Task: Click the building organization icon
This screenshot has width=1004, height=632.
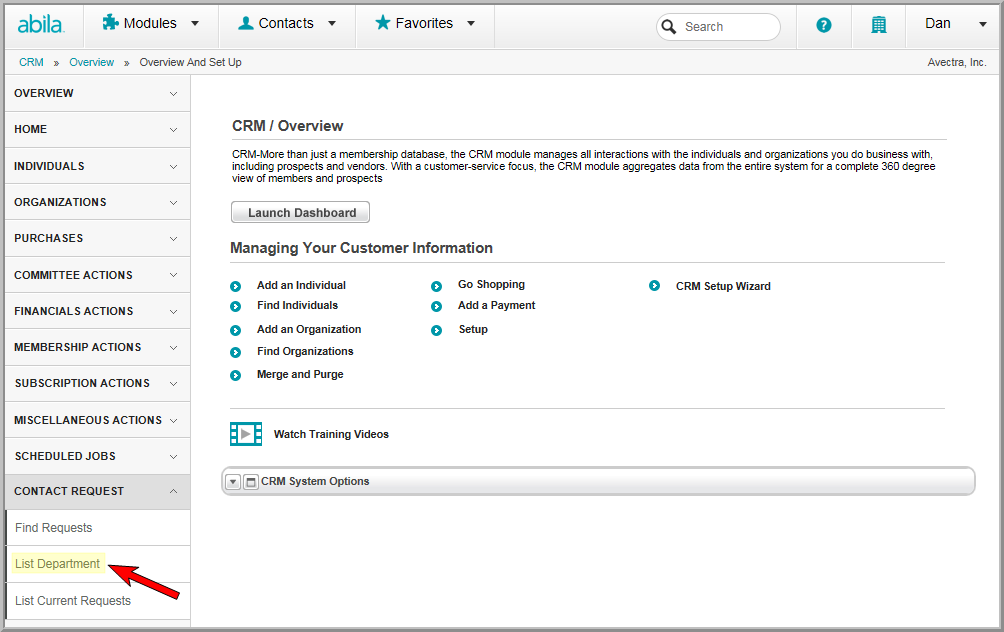Action: point(879,25)
